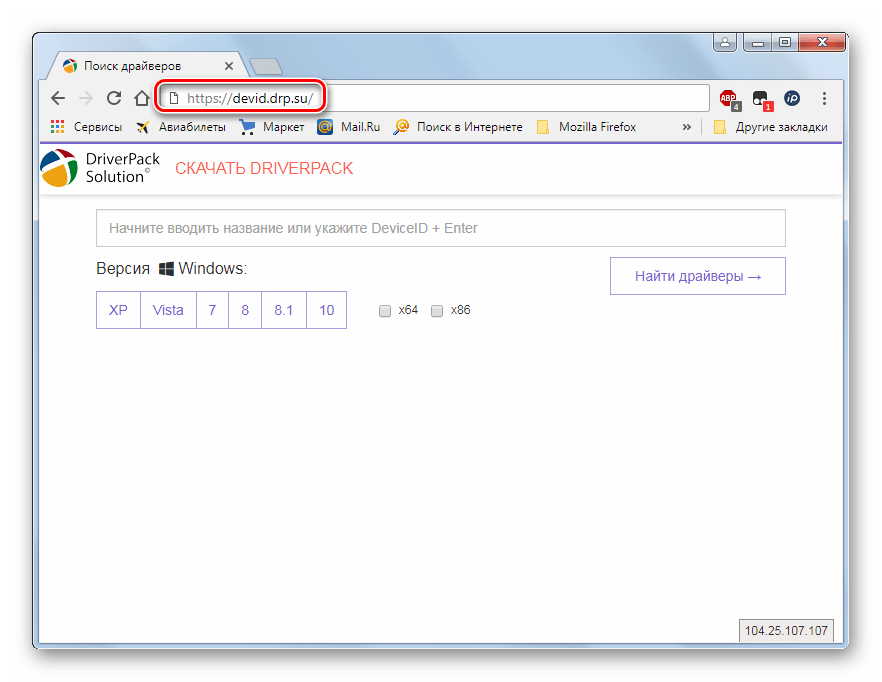This screenshot has height=682, width=882.
Task: Check the x64 checkbox
Action: pos(385,311)
